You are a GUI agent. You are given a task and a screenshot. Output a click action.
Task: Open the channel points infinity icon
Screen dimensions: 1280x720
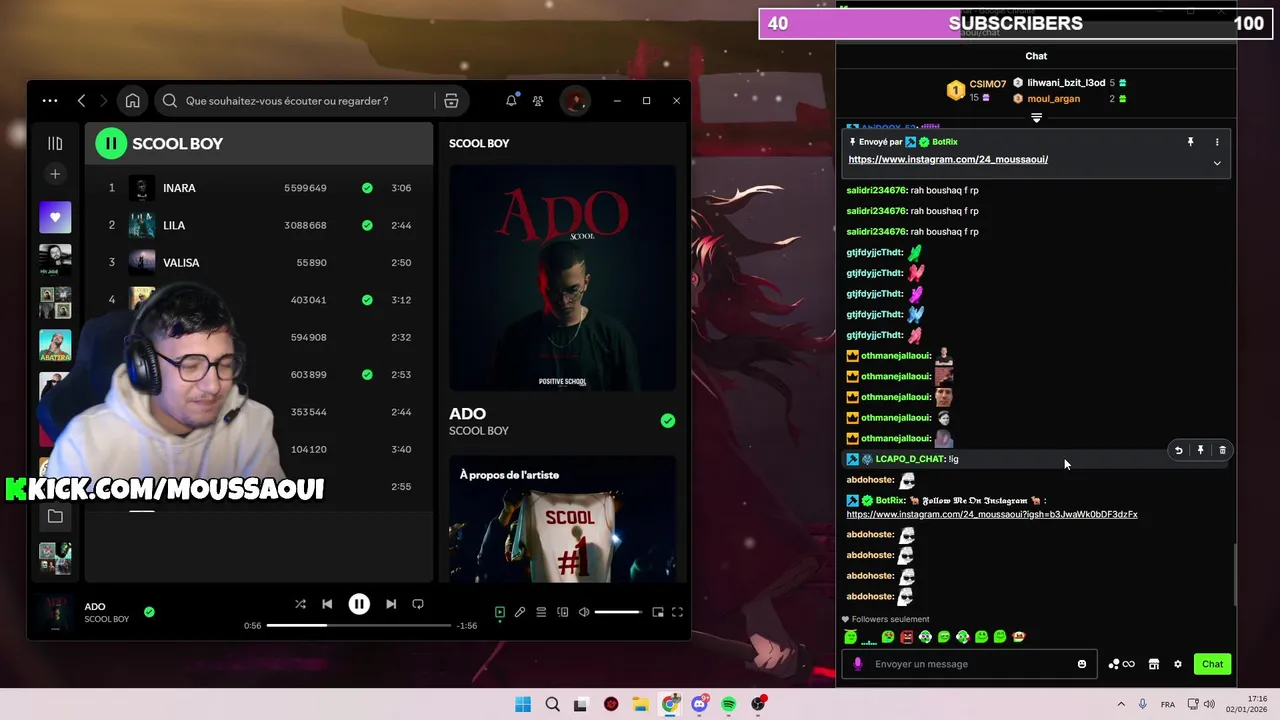1122,664
